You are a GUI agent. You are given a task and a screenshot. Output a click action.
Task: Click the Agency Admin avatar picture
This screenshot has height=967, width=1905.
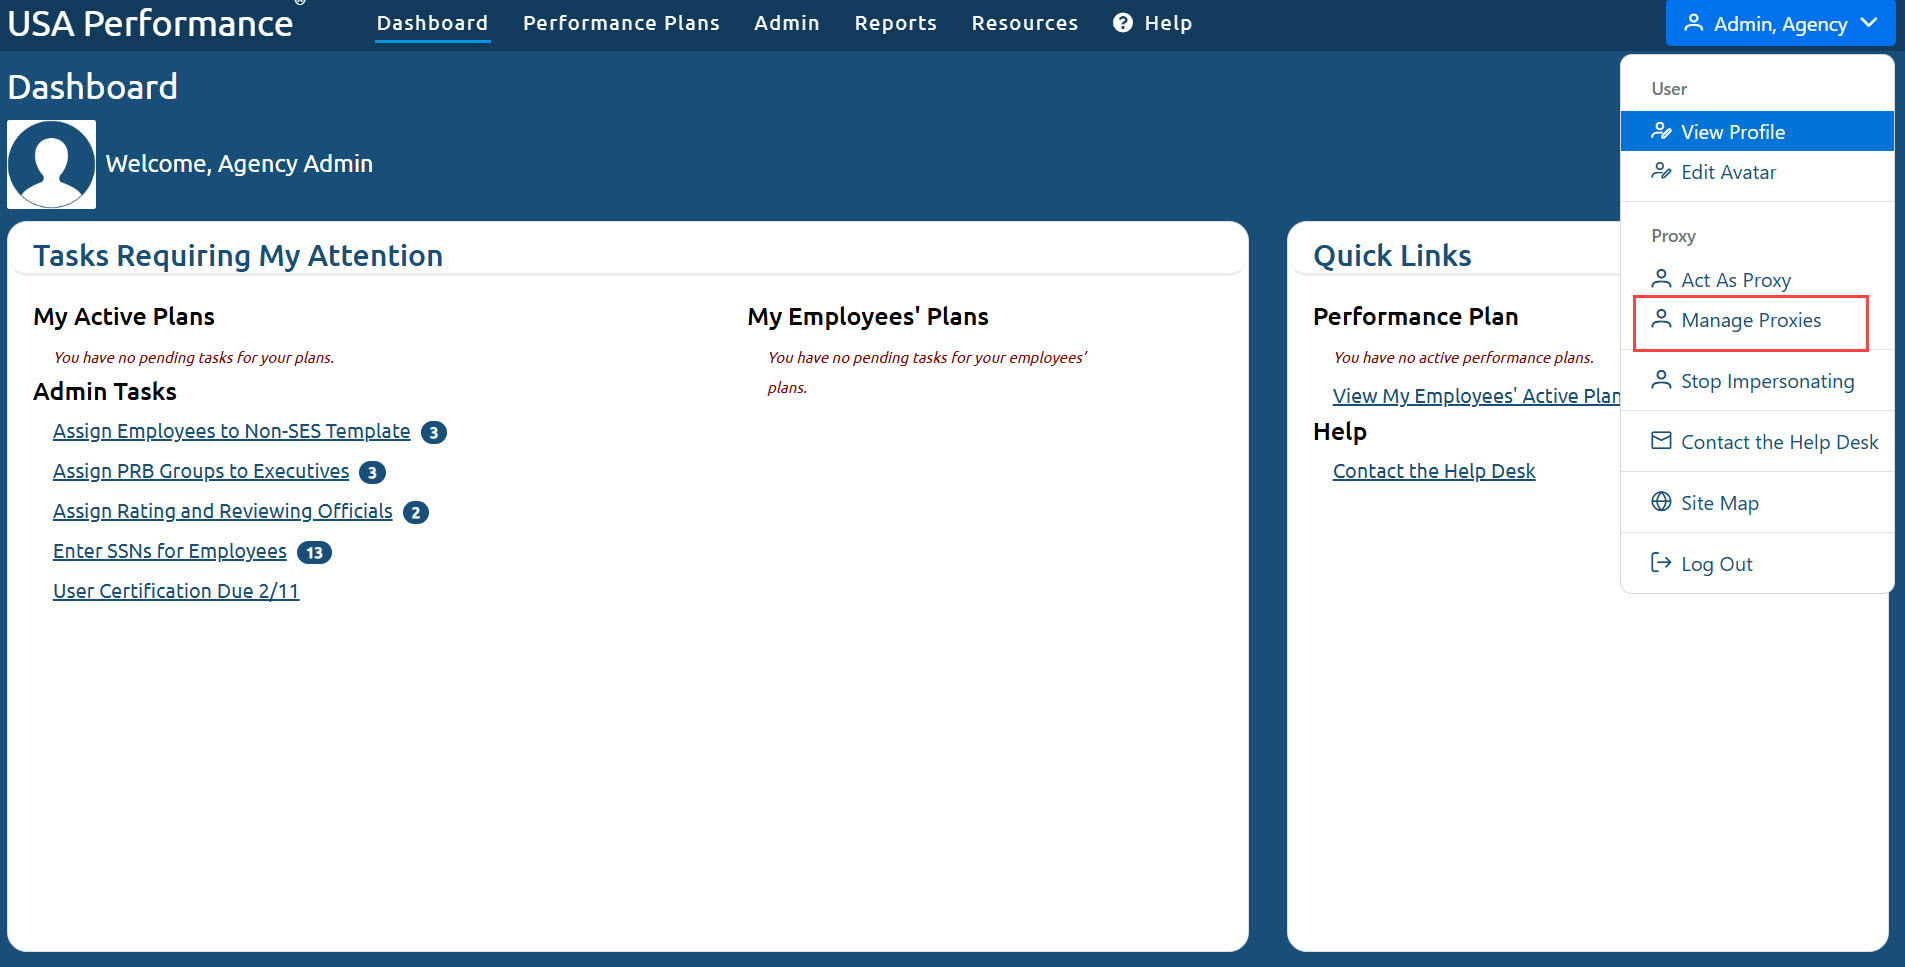coord(51,164)
